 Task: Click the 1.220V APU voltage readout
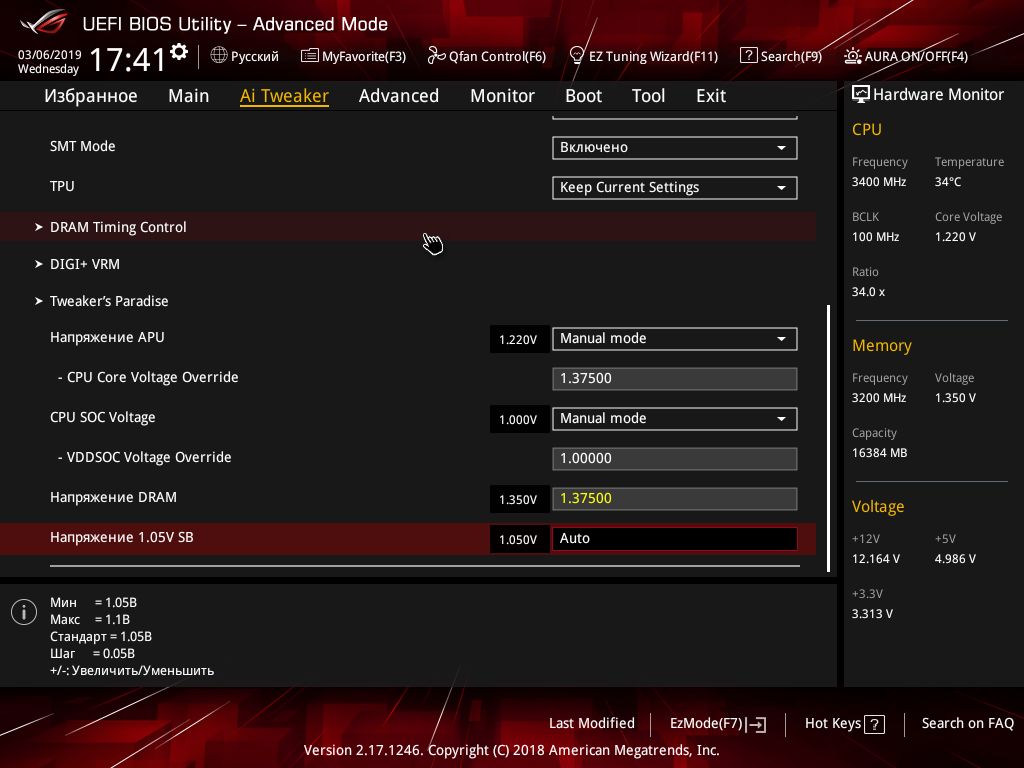(519, 340)
